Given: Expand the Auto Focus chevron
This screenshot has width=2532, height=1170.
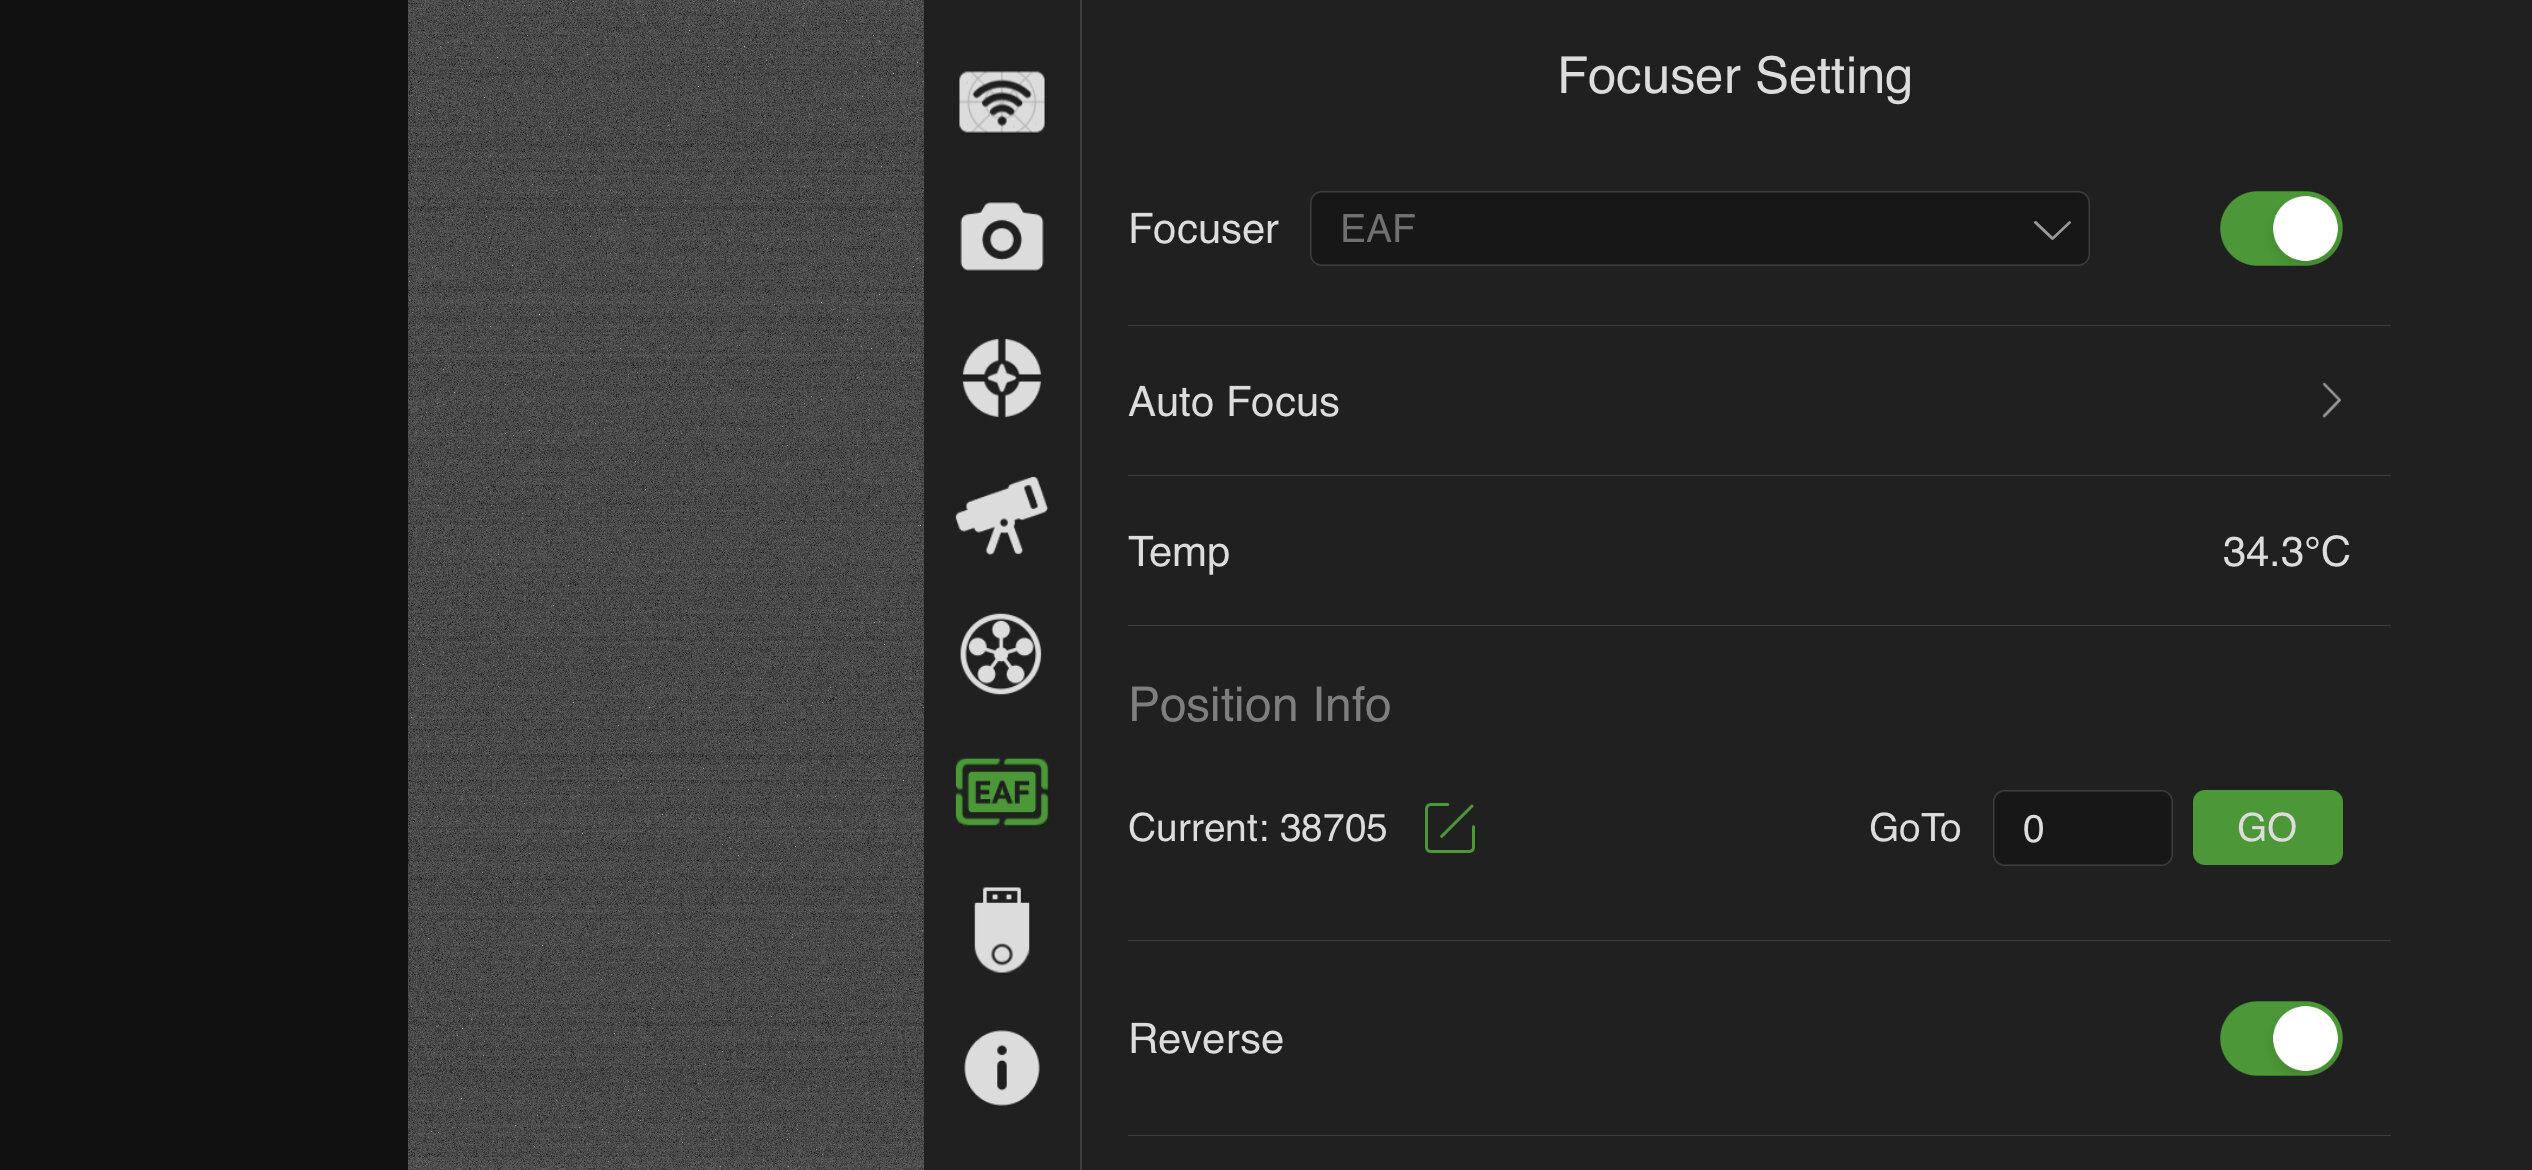Looking at the screenshot, I should pos(2331,401).
